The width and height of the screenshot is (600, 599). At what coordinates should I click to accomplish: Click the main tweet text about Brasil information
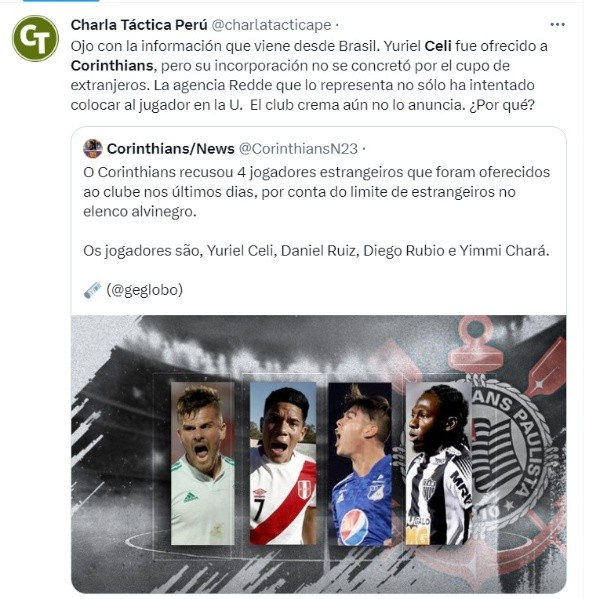pyautogui.click(x=309, y=75)
